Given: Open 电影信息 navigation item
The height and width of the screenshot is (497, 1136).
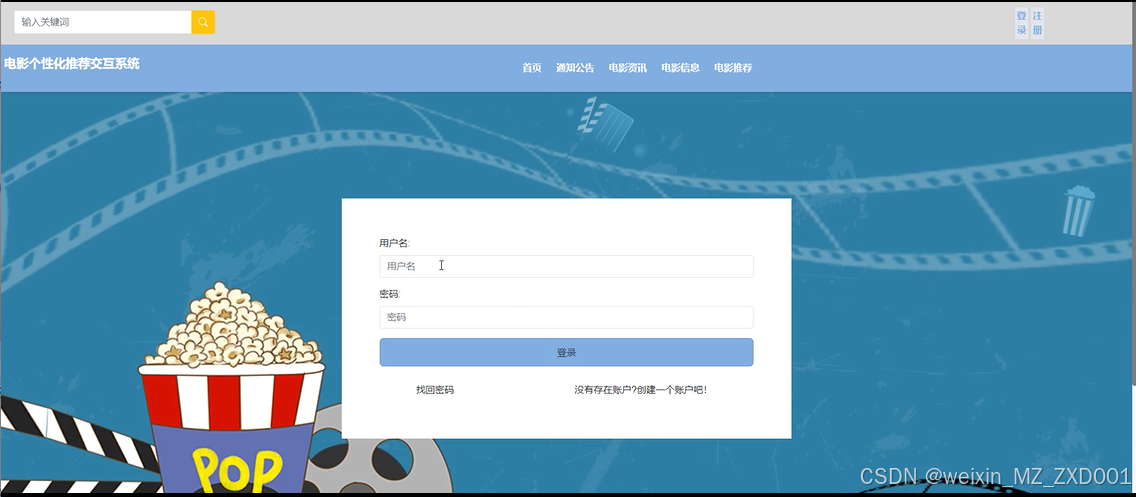Looking at the screenshot, I should point(680,68).
